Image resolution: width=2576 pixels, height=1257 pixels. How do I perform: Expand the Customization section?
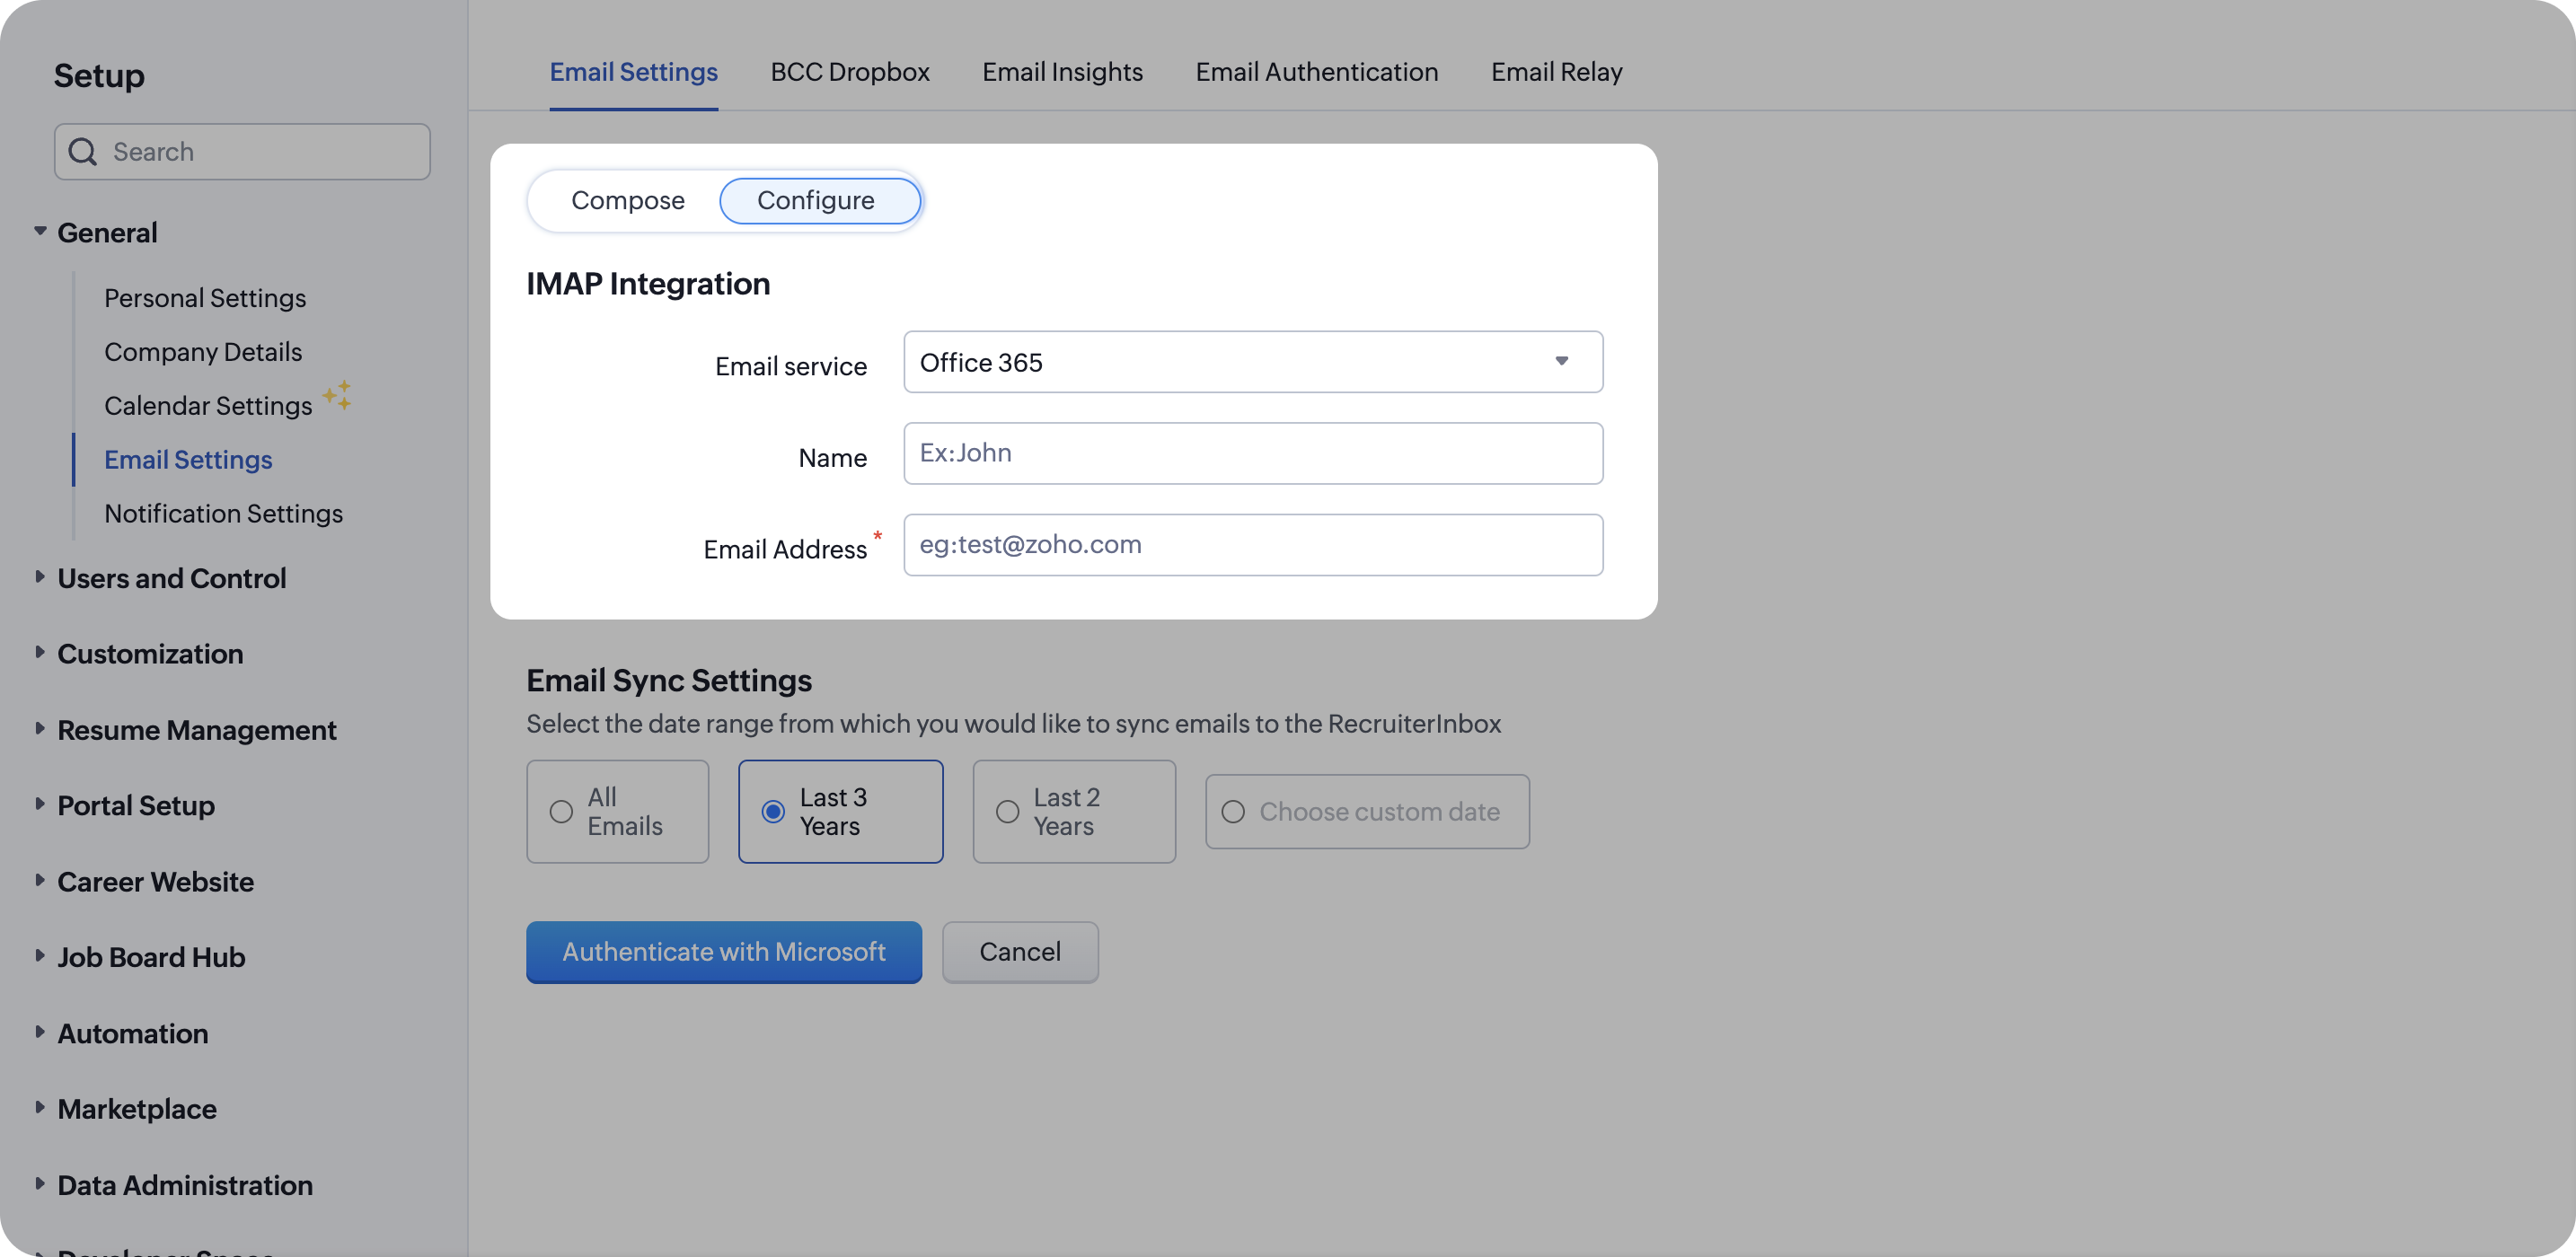pyautogui.click(x=40, y=653)
